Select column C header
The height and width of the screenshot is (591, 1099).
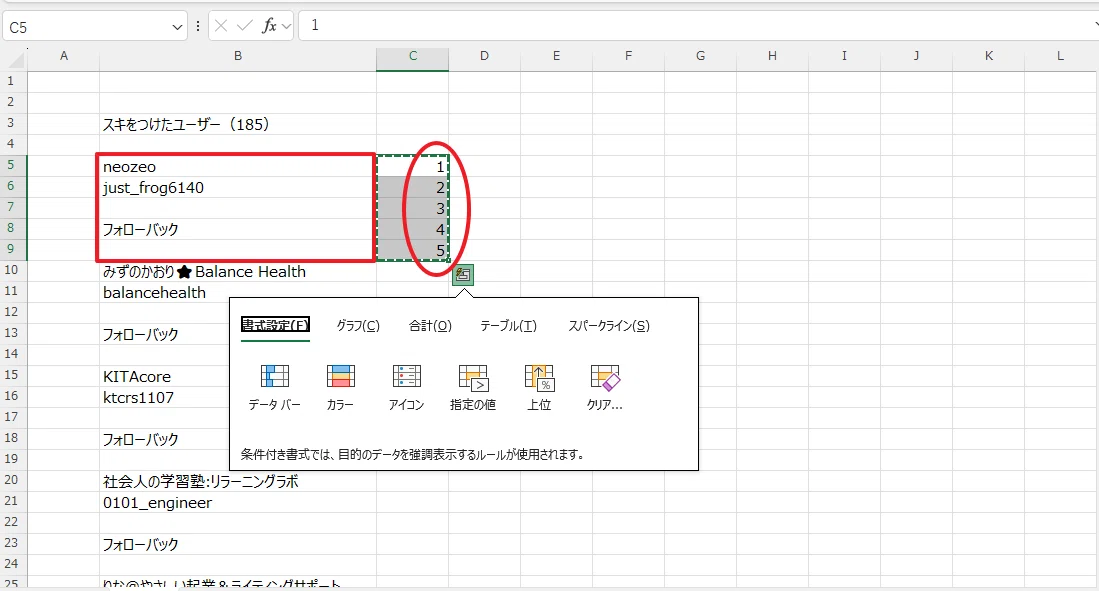click(413, 56)
